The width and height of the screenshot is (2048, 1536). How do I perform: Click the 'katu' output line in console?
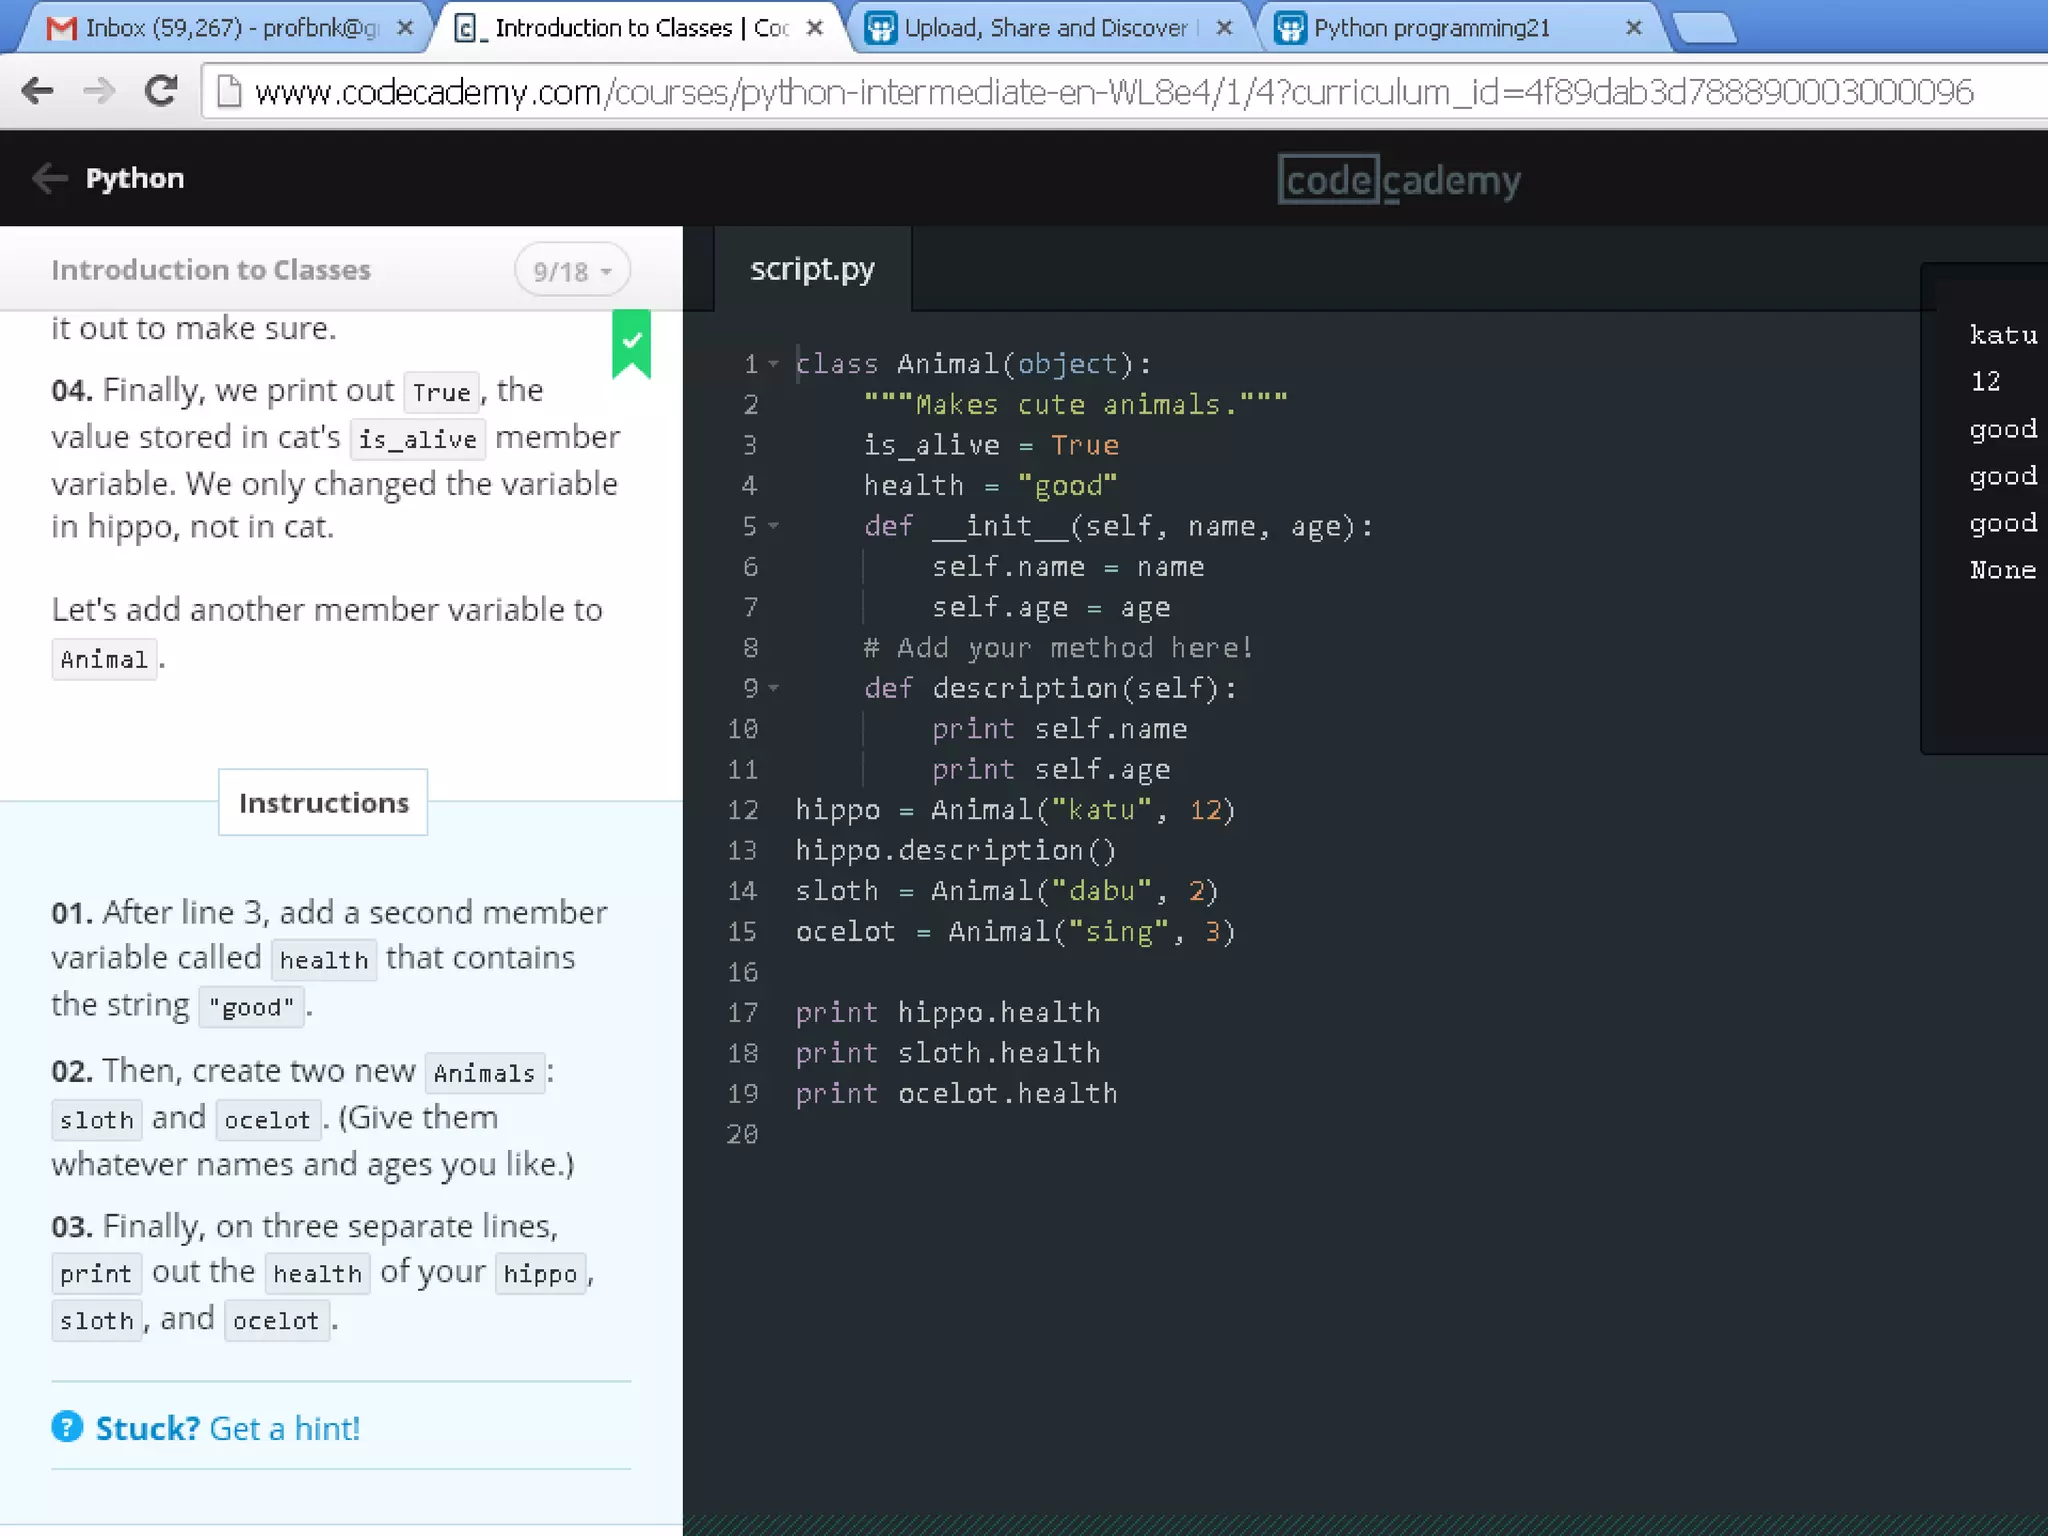[x=2003, y=335]
